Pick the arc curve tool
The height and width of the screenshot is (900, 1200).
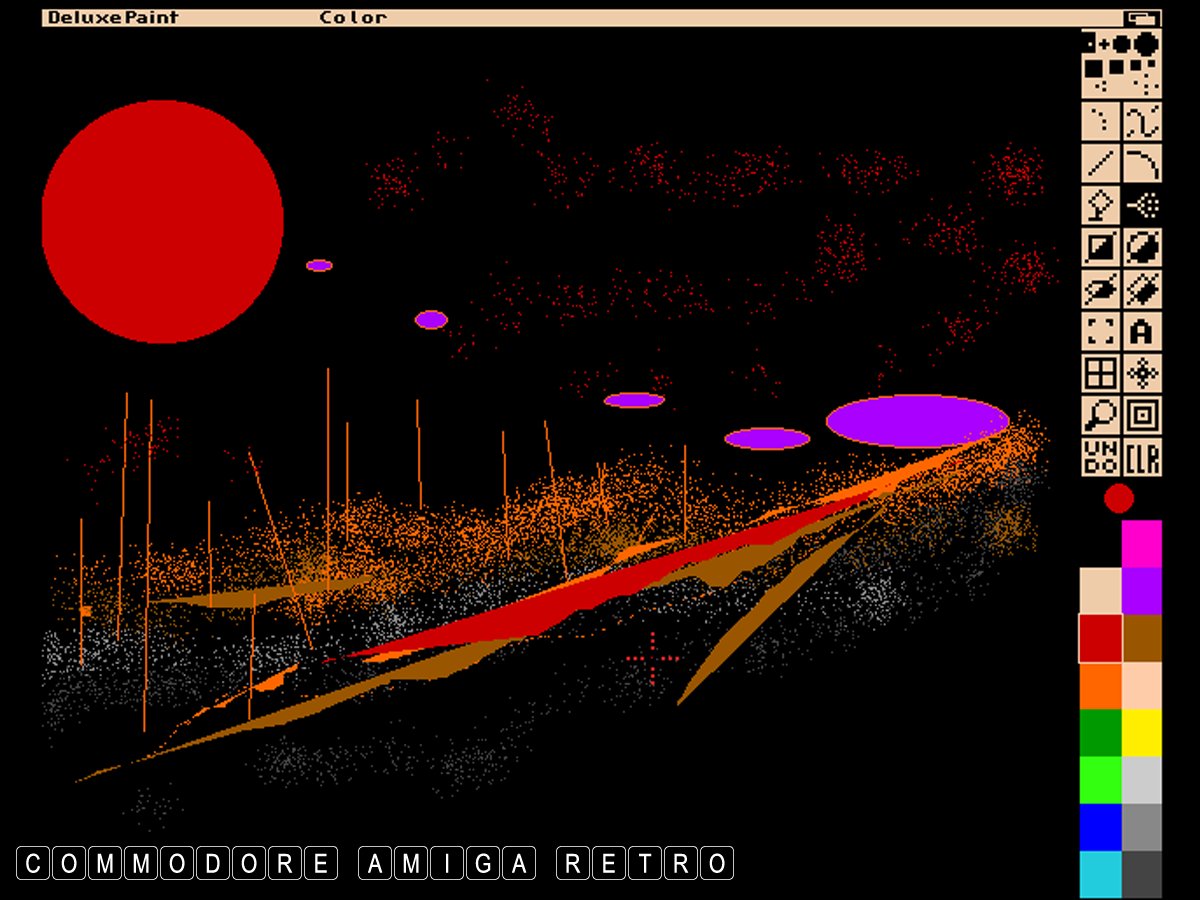coord(1142,164)
